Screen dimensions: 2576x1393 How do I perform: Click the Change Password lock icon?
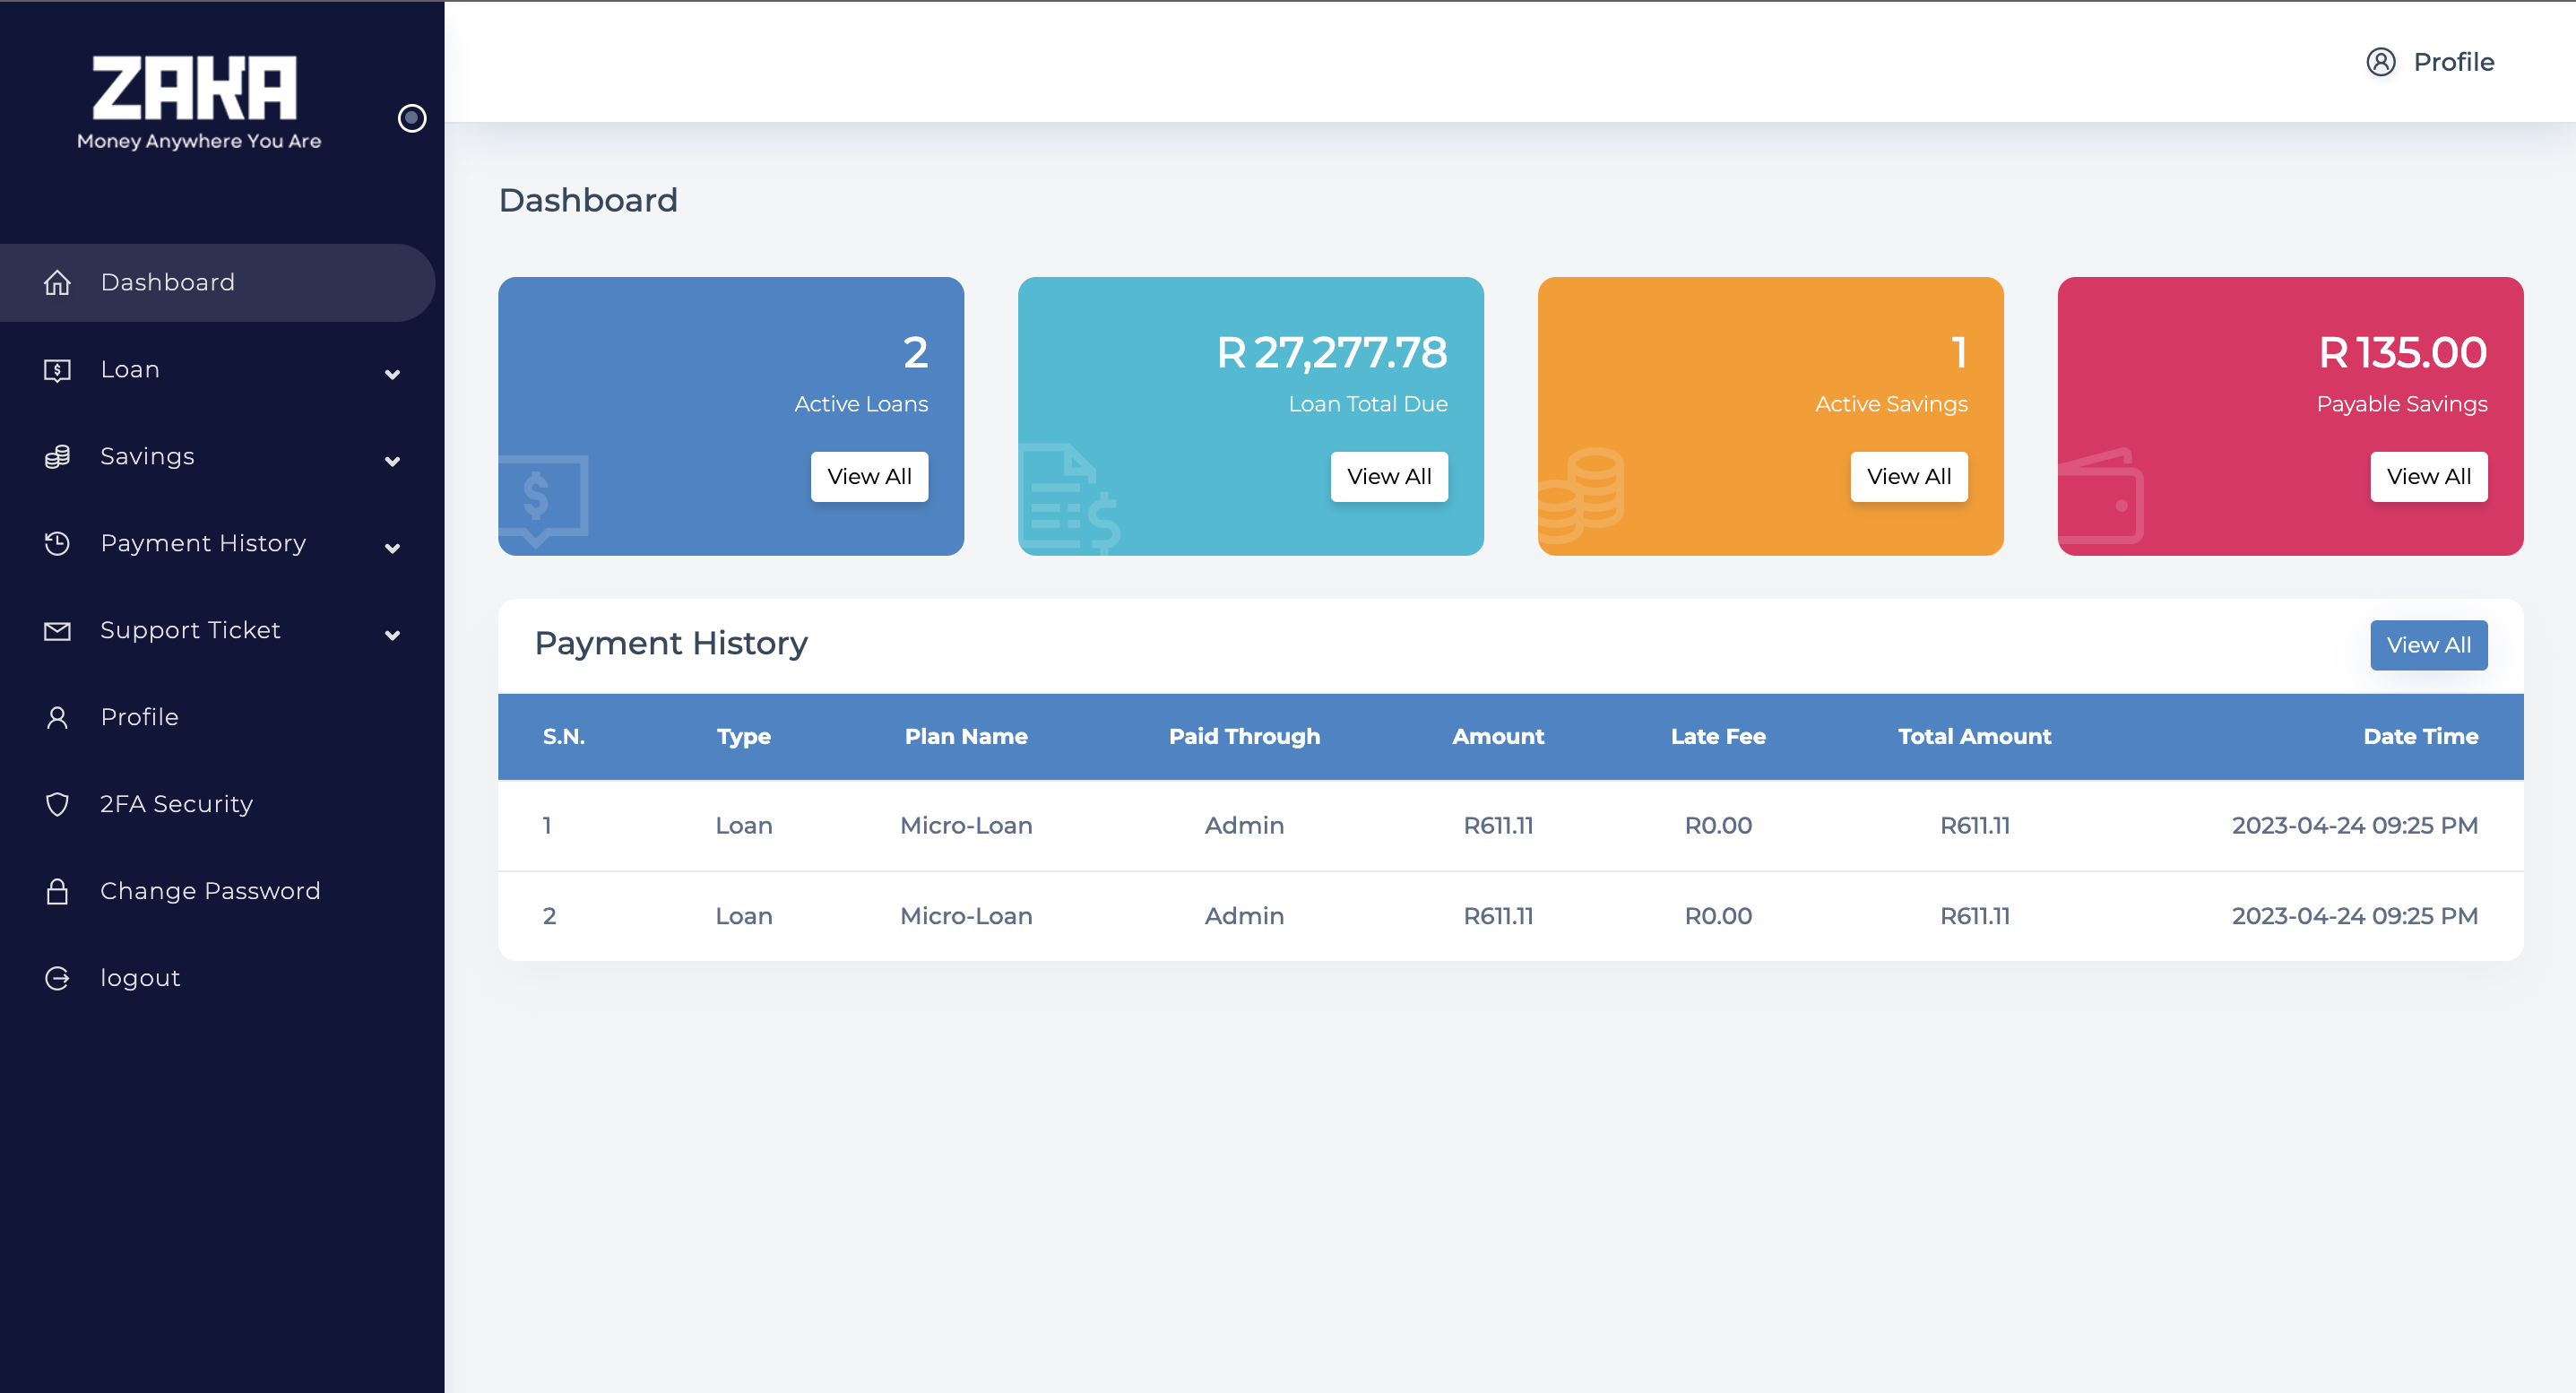(57, 891)
